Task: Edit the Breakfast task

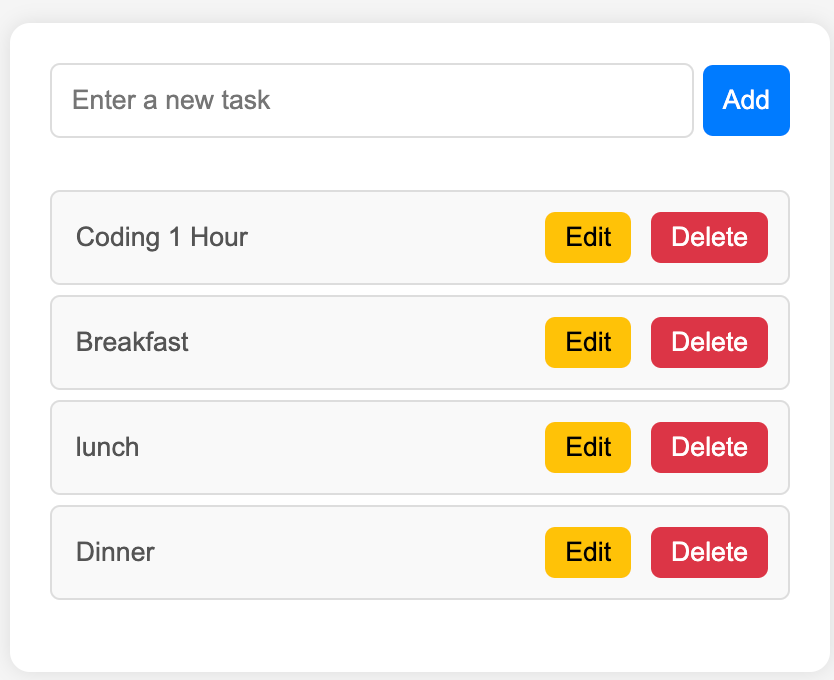Action: [588, 342]
